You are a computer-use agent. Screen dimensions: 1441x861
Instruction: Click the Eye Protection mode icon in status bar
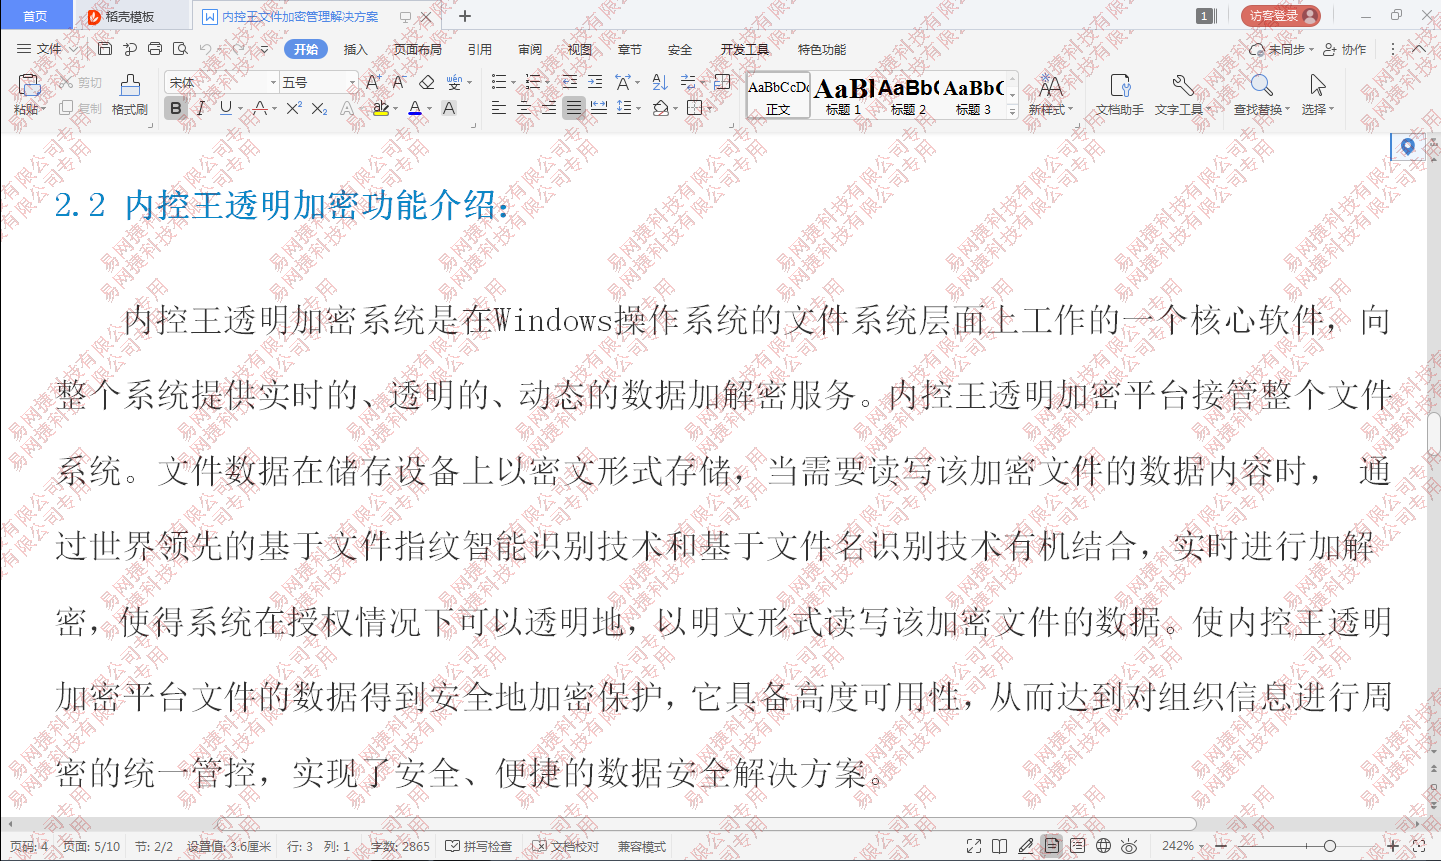tap(1129, 846)
